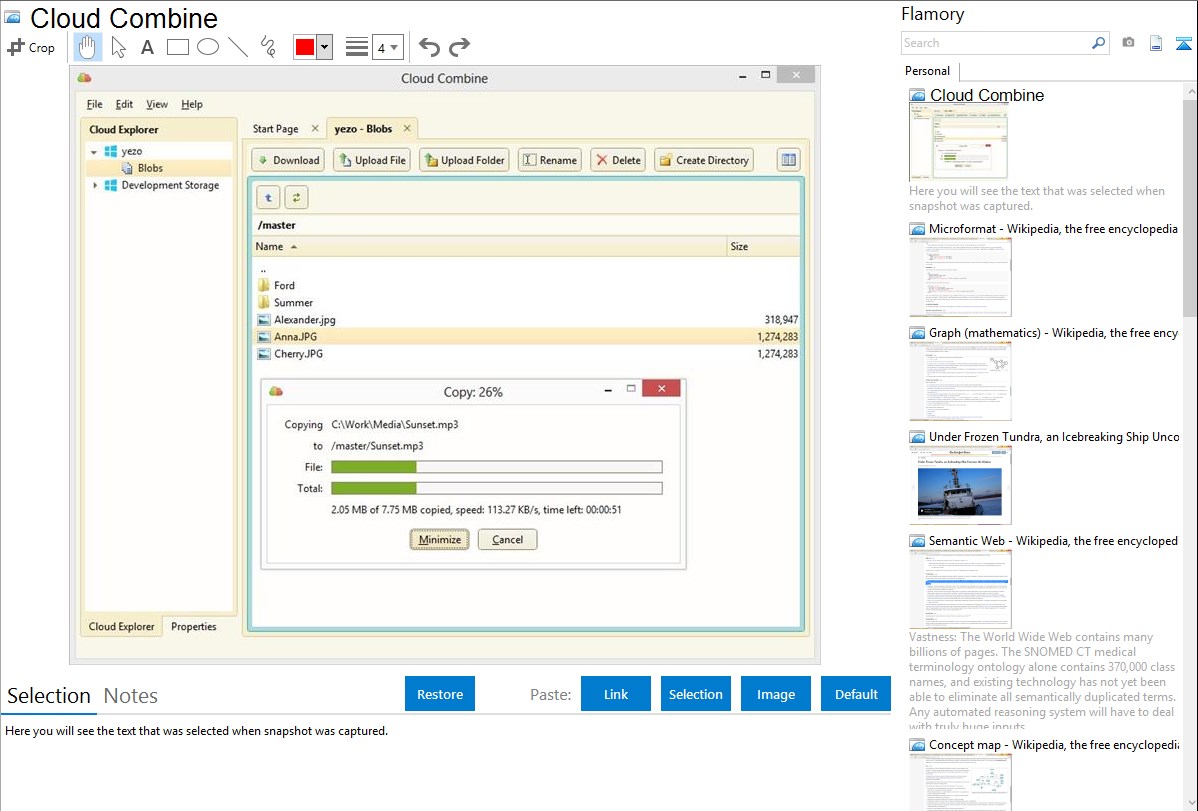The image size is (1198, 811).
Task: Open the line width dropdown
Action: click(x=387, y=47)
